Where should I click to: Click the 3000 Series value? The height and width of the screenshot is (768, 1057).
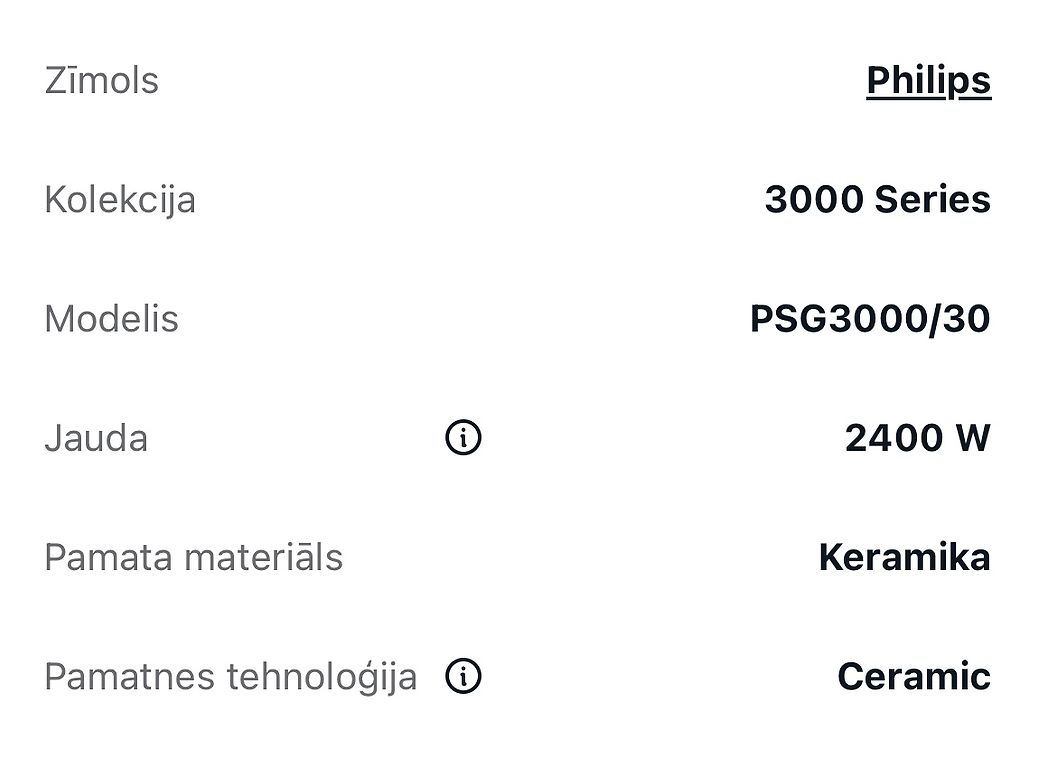tap(878, 200)
